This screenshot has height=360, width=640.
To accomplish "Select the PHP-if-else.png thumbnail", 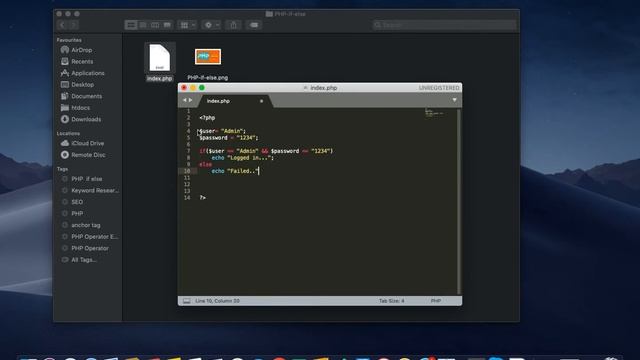I will (x=208, y=57).
